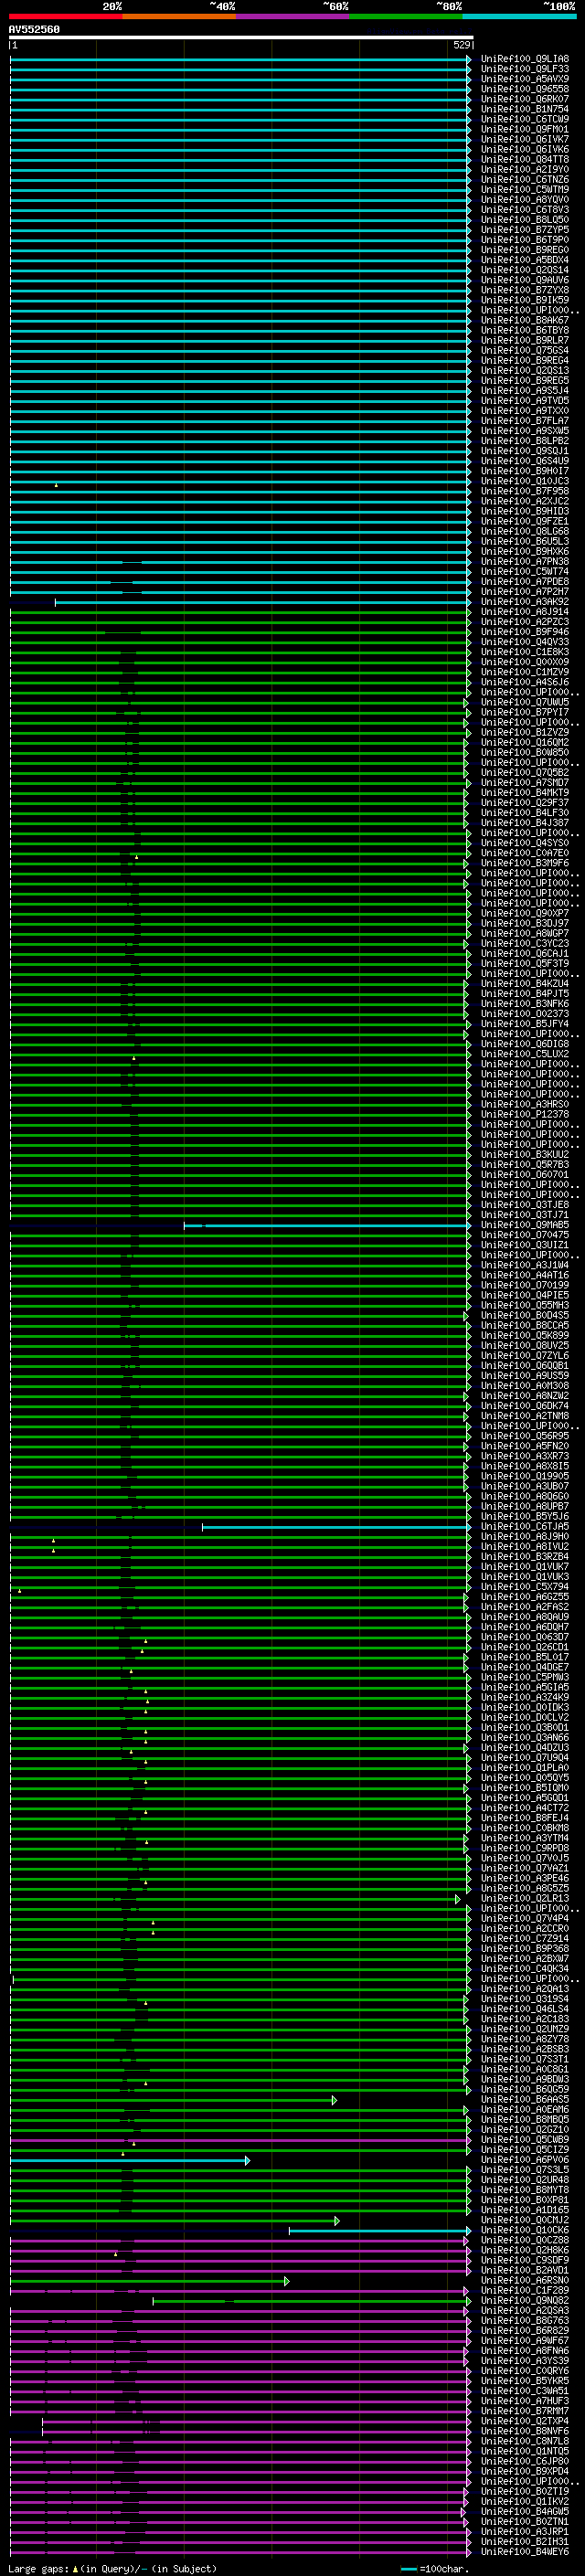Viewport: 585px width, 2576px height.
Task: Select the label UniRef100_A9S5J4
Action: 525,391
